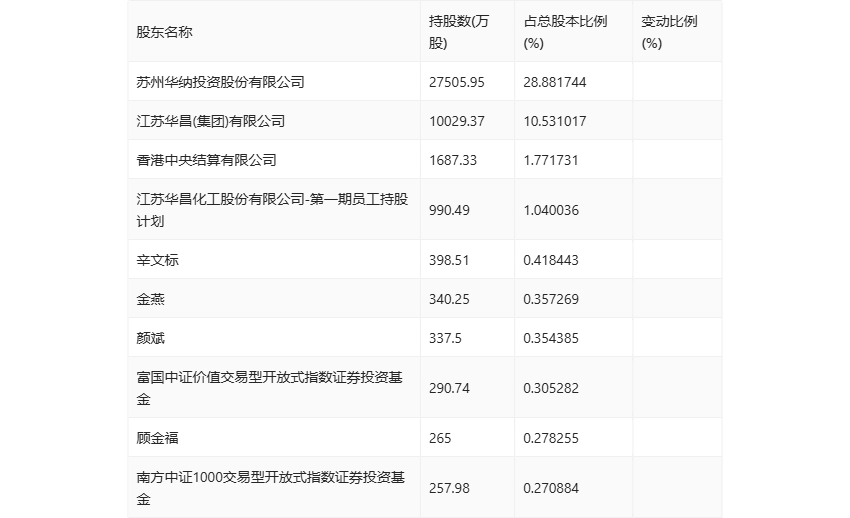This screenshot has height=518, width=850.
Task: Select the shareholding value 10029.37
Action: tap(456, 121)
